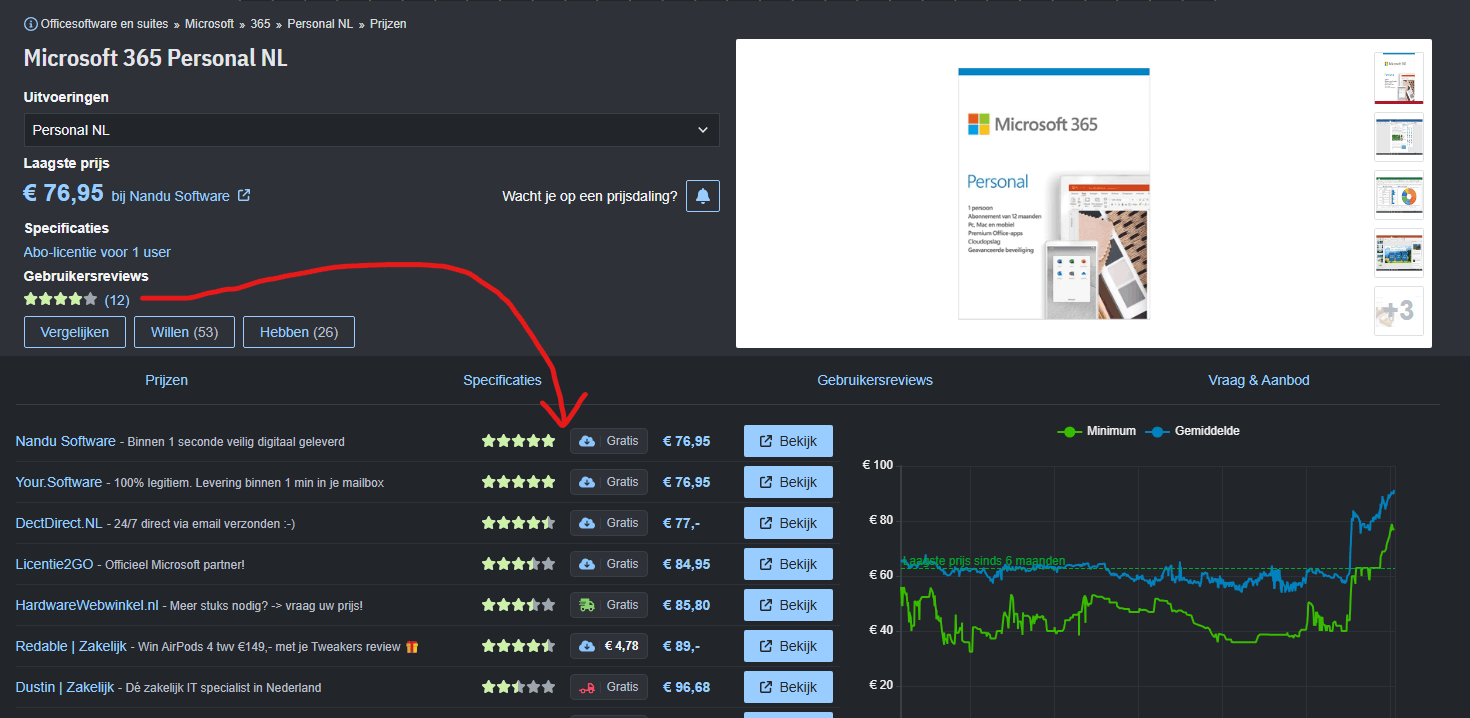Click the download cloud icon in the Licentie2GO row
The image size is (1470, 718).
pos(587,564)
